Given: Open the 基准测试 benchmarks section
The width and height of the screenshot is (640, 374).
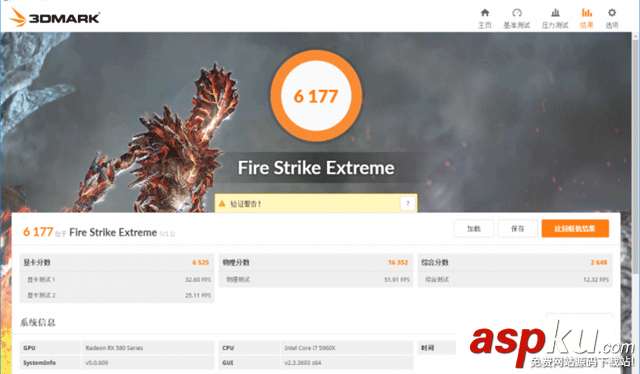Looking at the screenshot, I should tap(516, 19).
